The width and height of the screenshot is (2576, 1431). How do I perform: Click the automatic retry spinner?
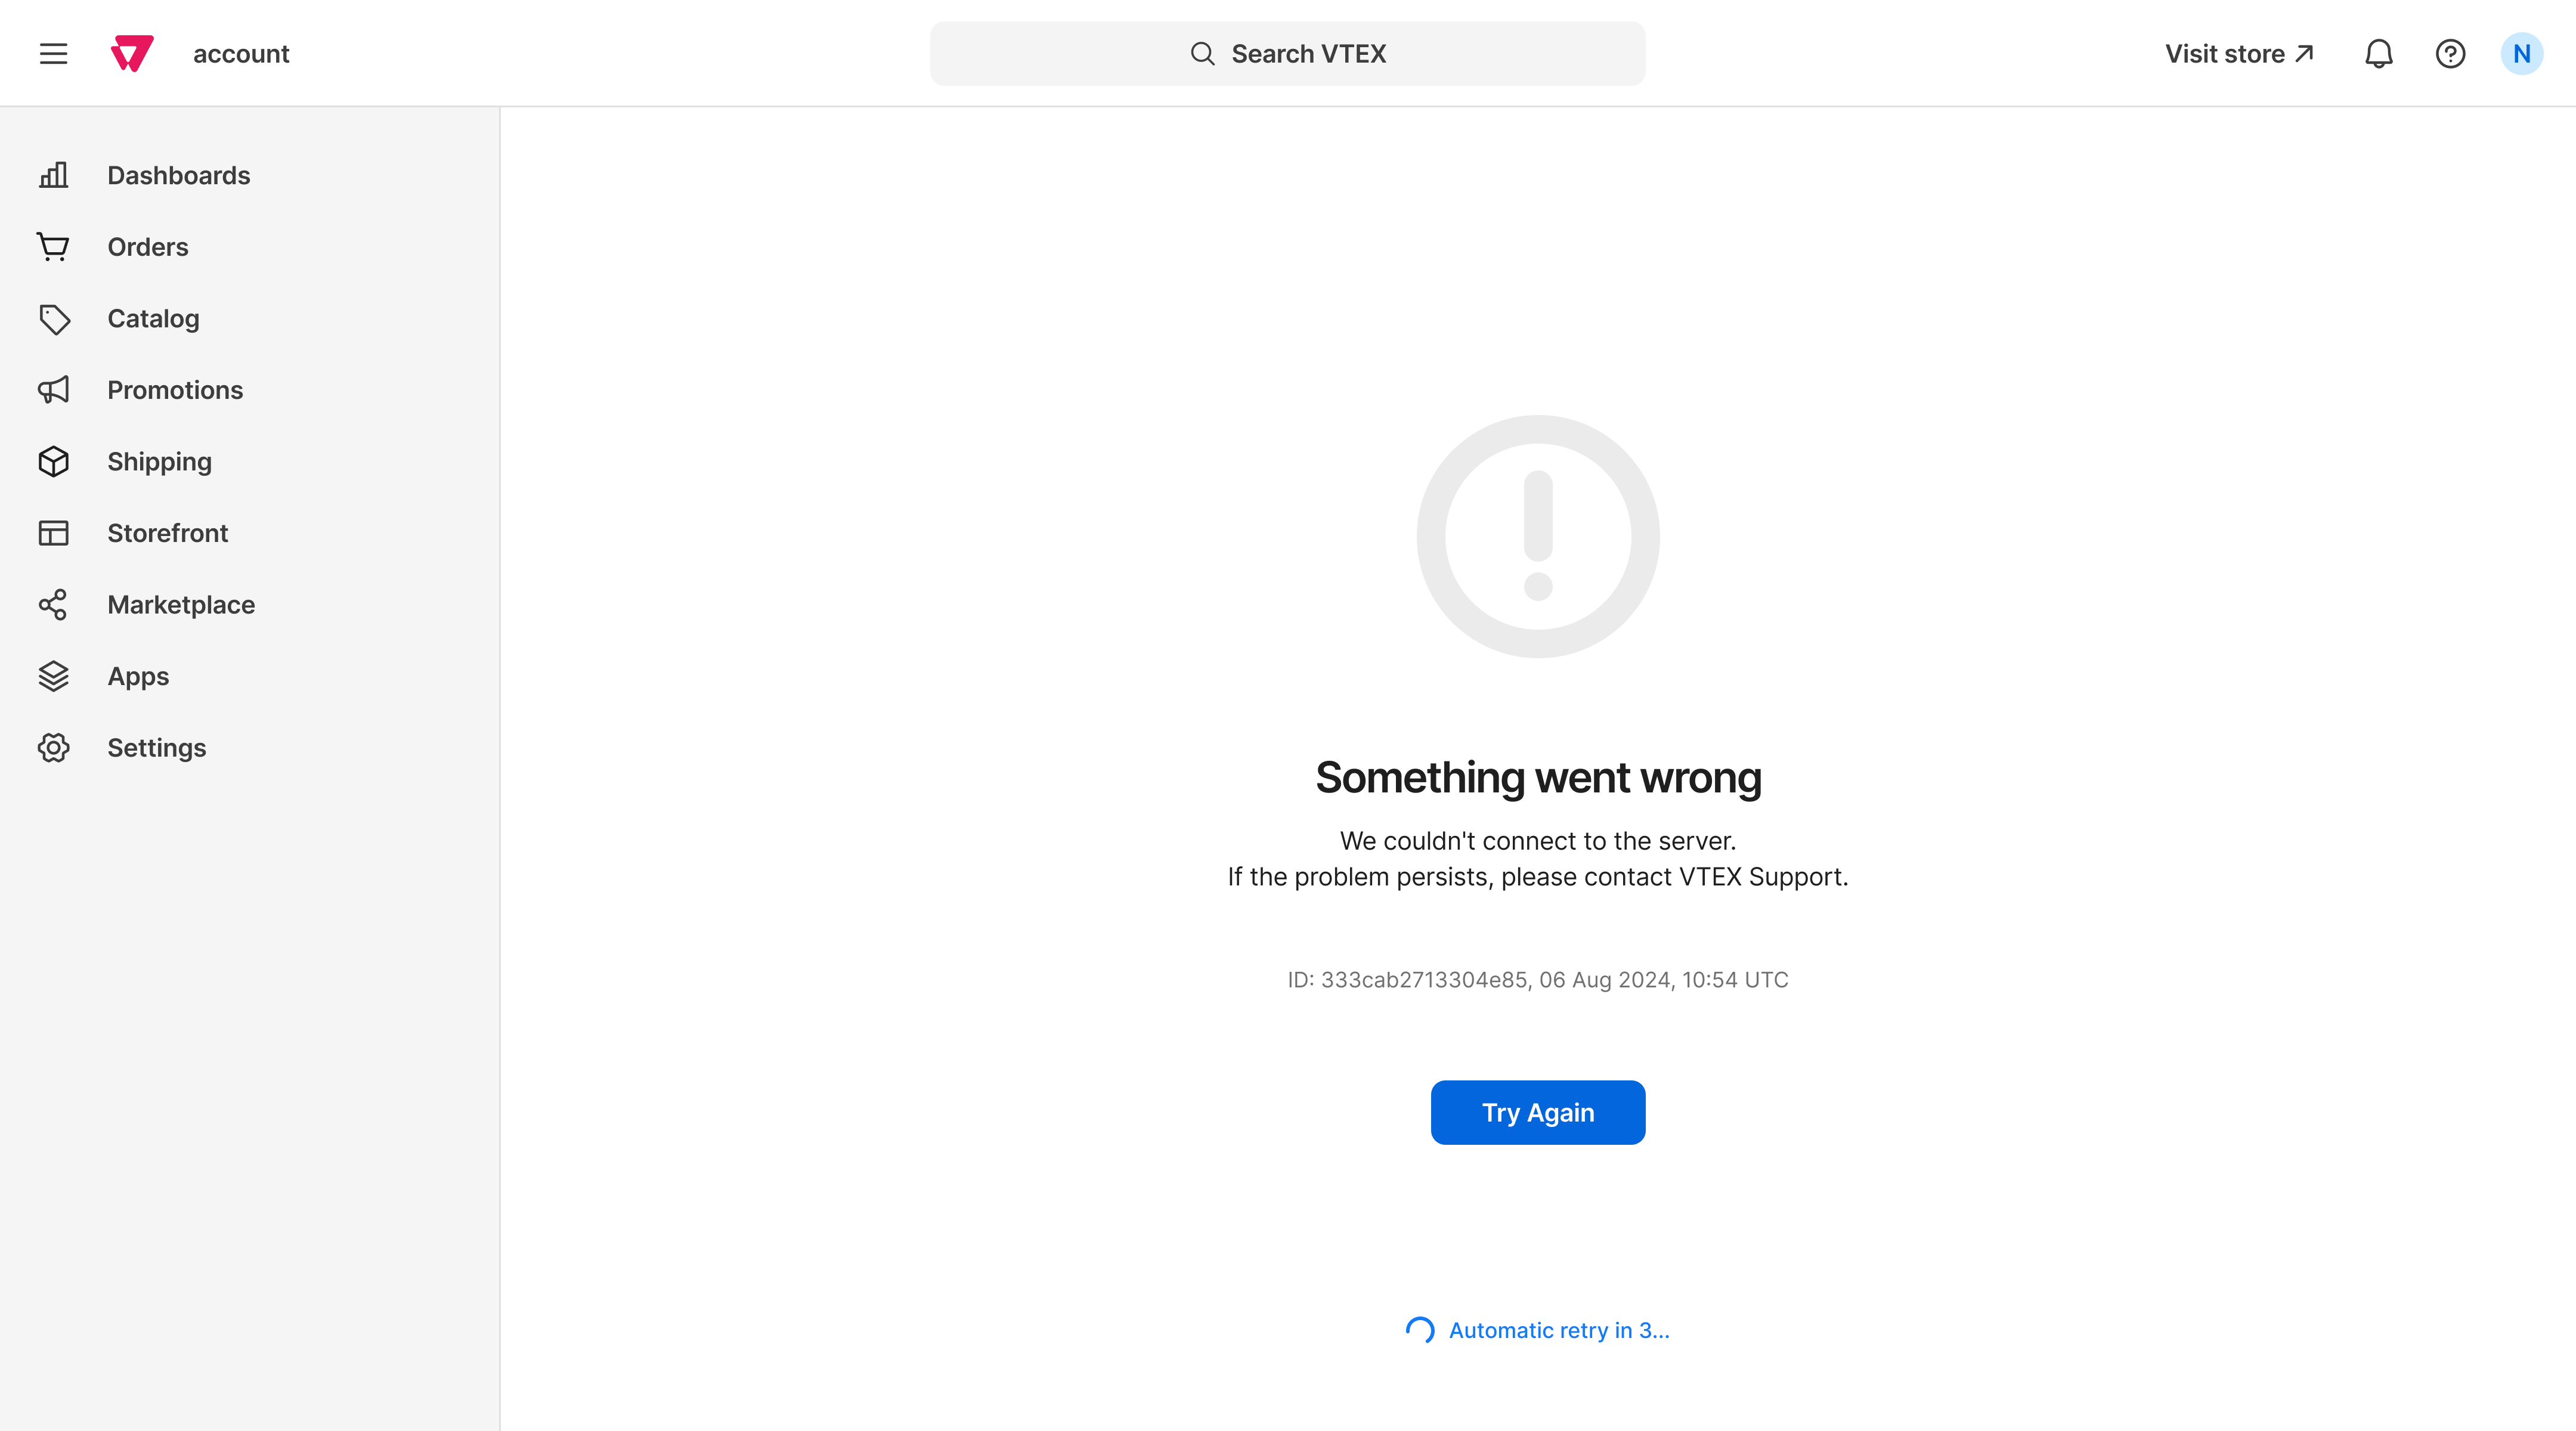click(1418, 1330)
